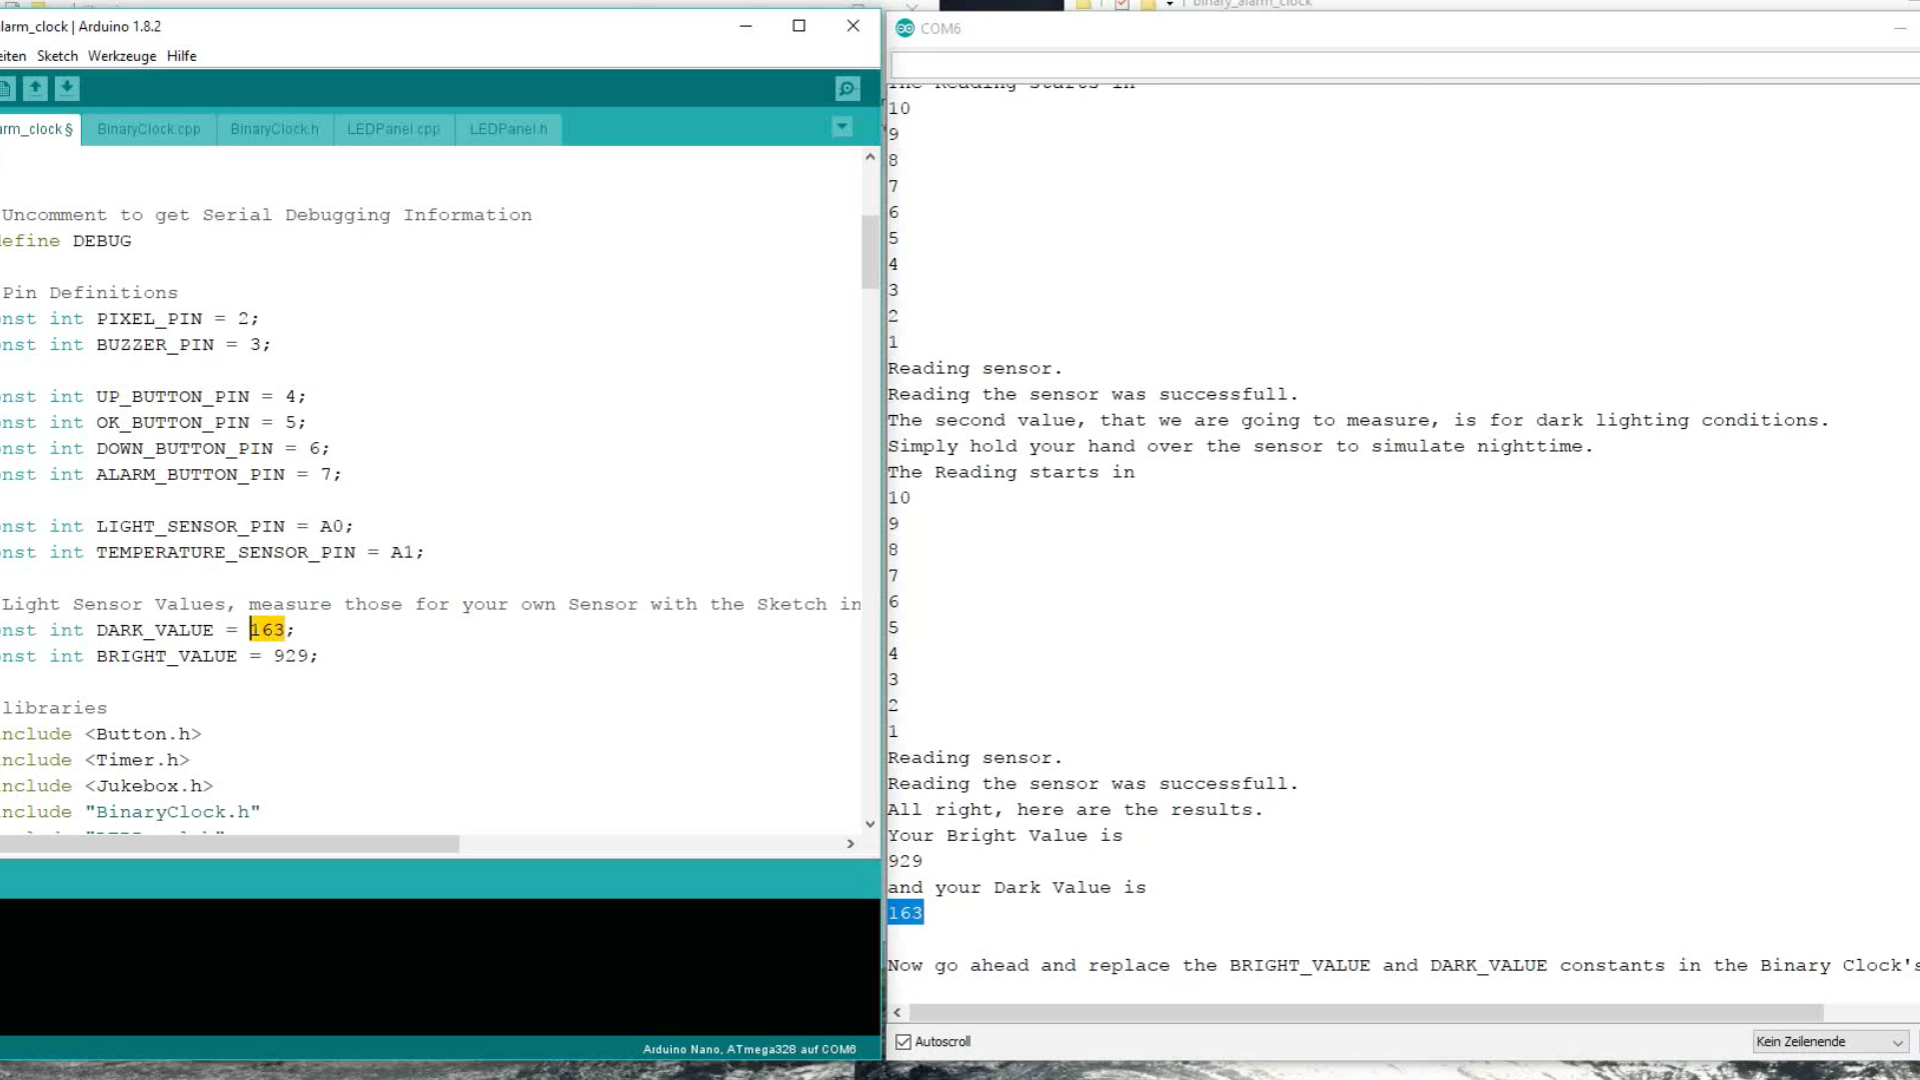Click the save sketch icon

[x=67, y=88]
